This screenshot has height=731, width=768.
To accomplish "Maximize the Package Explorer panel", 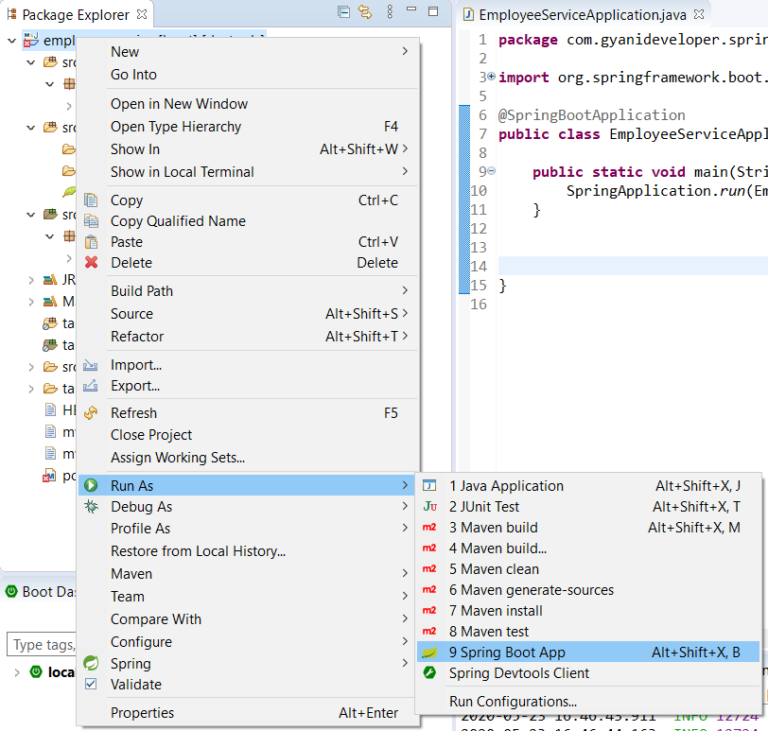I will click(433, 11).
